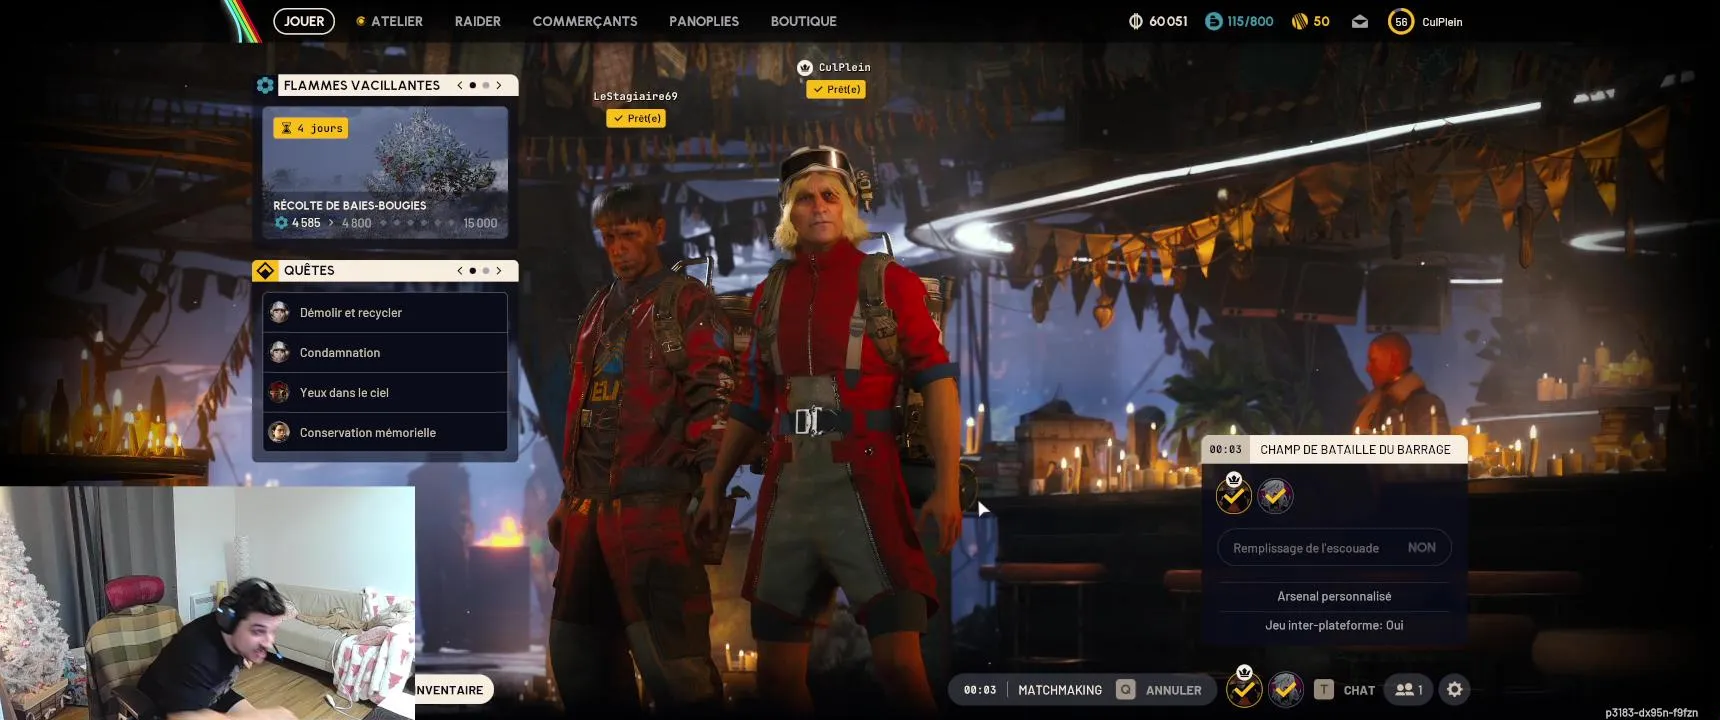Click LeStagiaire69 player name tag
Image resolution: width=1720 pixels, height=720 pixels.
pyautogui.click(x=635, y=97)
